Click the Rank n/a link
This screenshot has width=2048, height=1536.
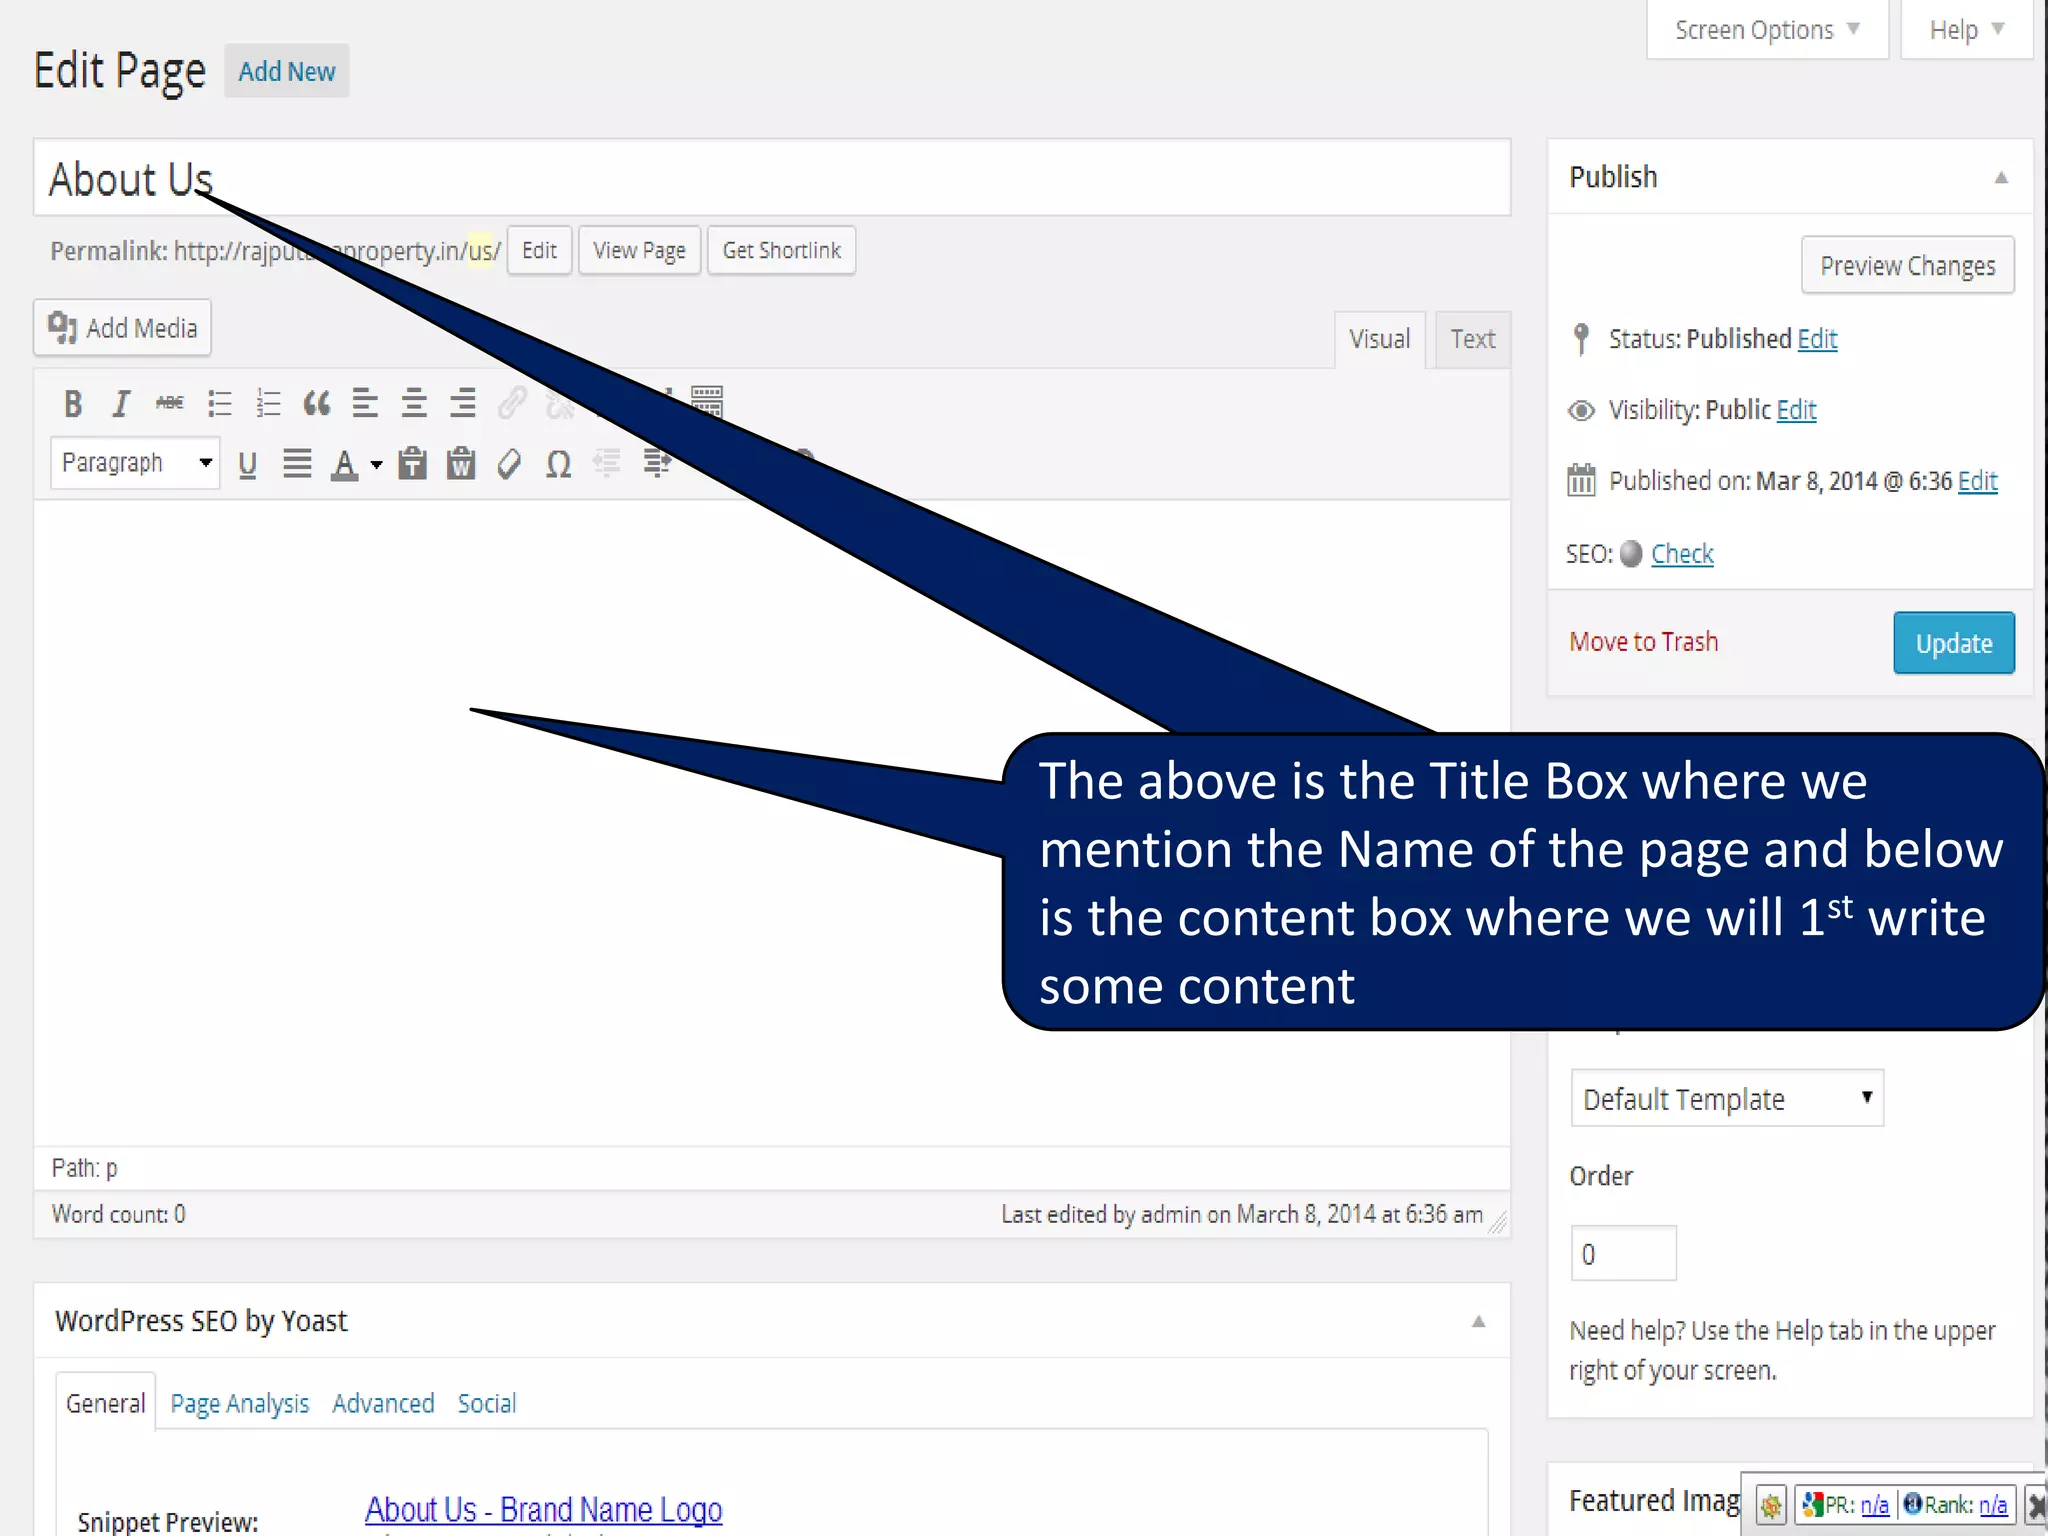1992,1505
